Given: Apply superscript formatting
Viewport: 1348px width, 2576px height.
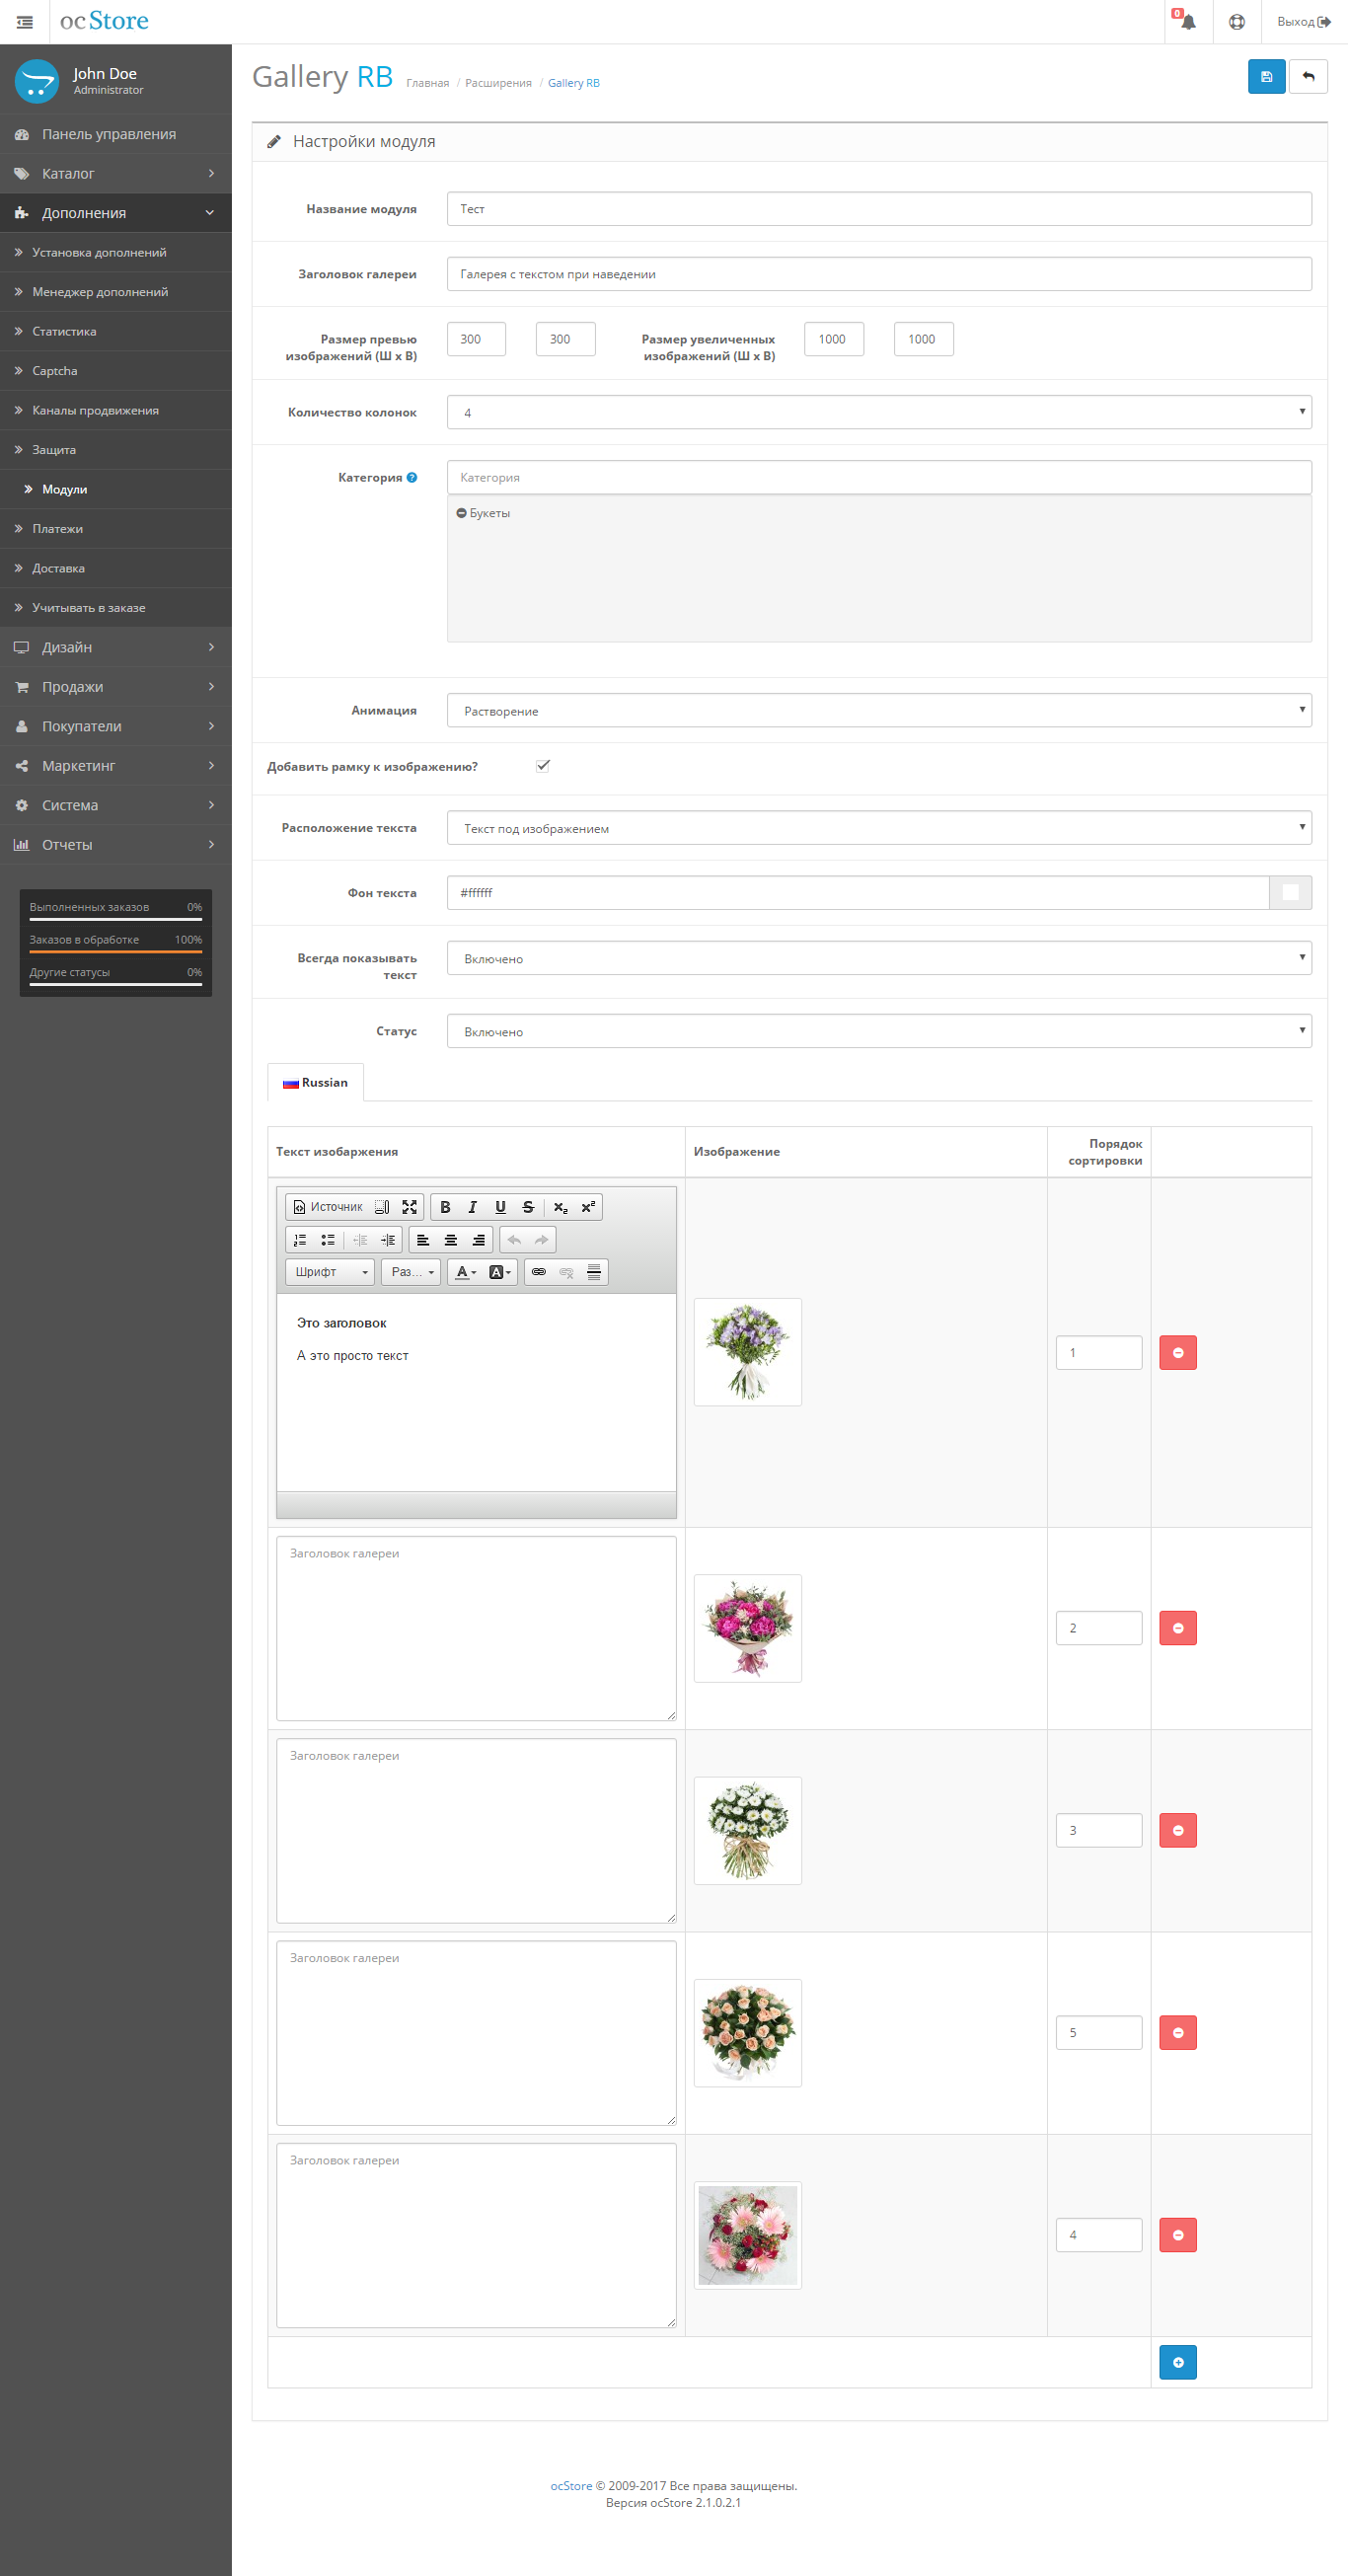Looking at the screenshot, I should coord(588,1207).
